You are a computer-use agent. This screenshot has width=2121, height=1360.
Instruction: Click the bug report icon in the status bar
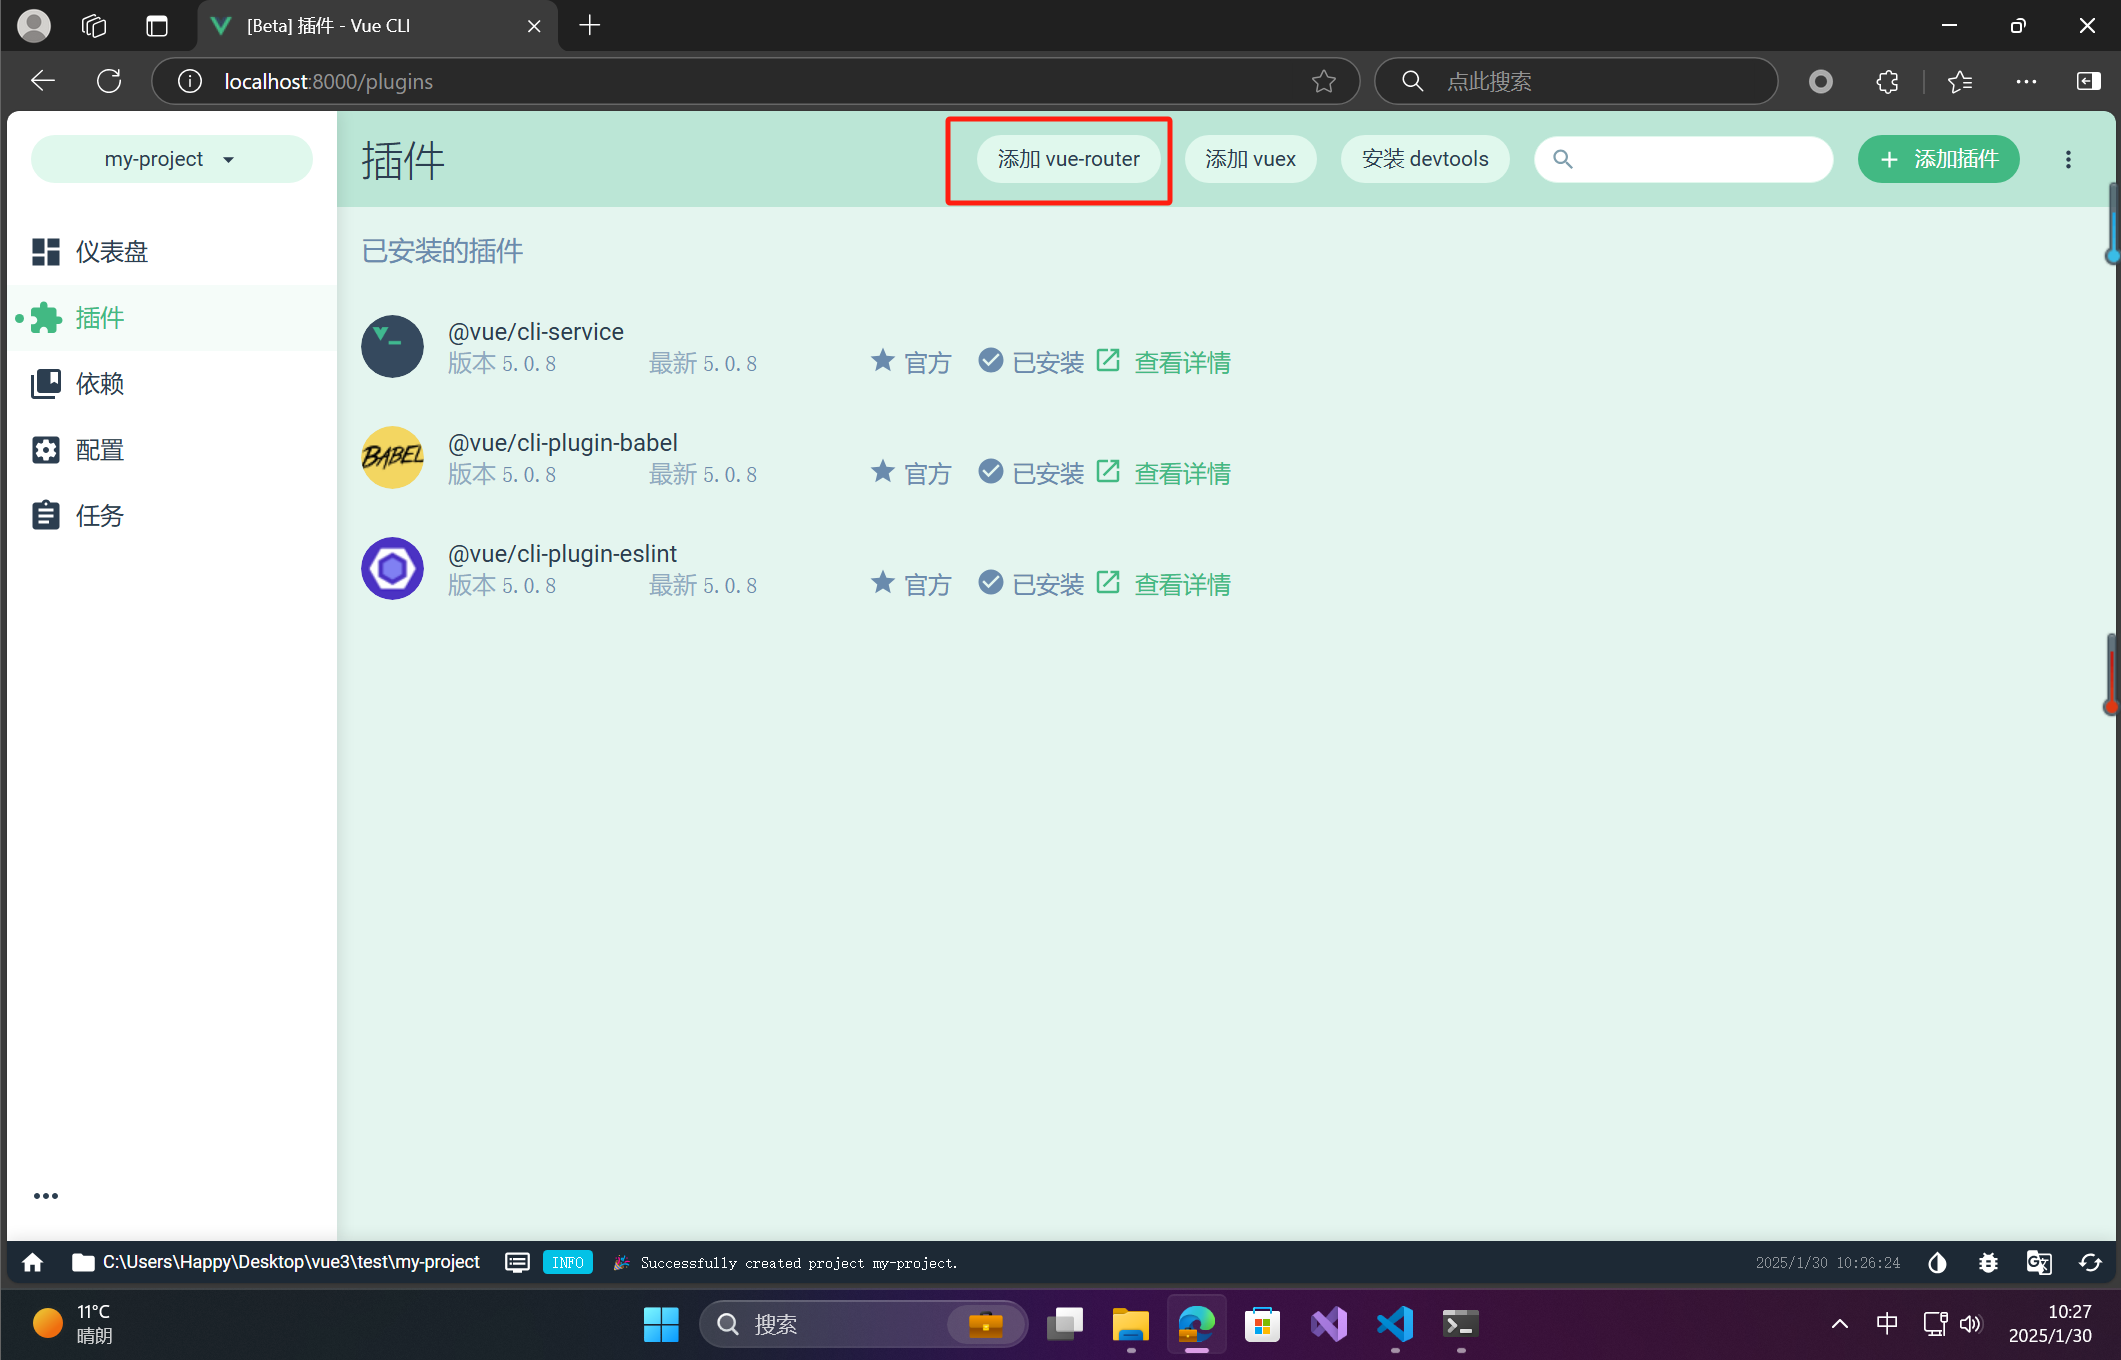coord(1988,1262)
